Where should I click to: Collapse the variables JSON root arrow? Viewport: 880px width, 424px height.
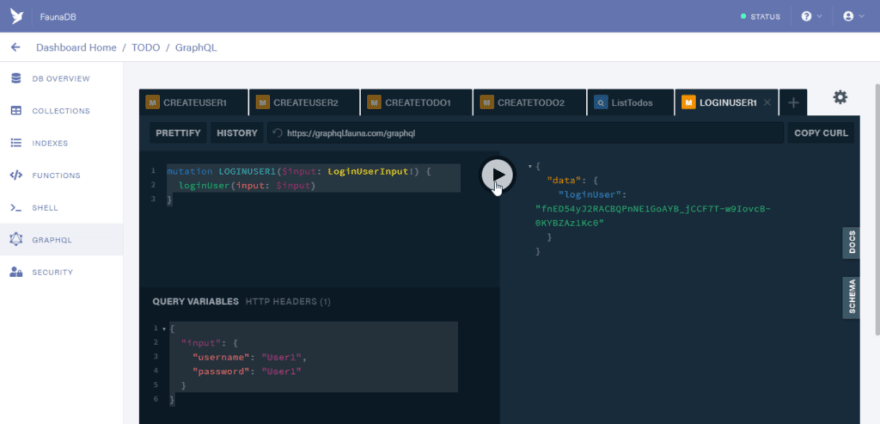tap(164, 329)
